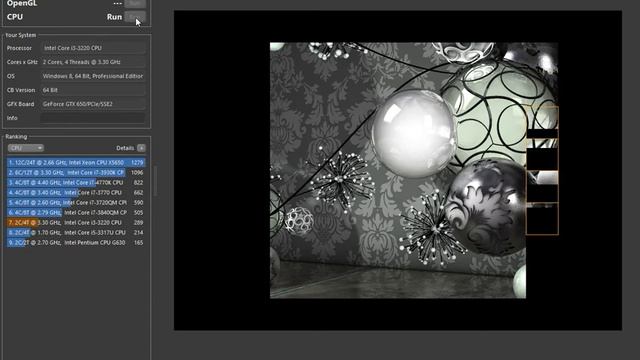Select the Intel Core i7-3770 ranking row
The image size is (640, 360).
coord(76,193)
